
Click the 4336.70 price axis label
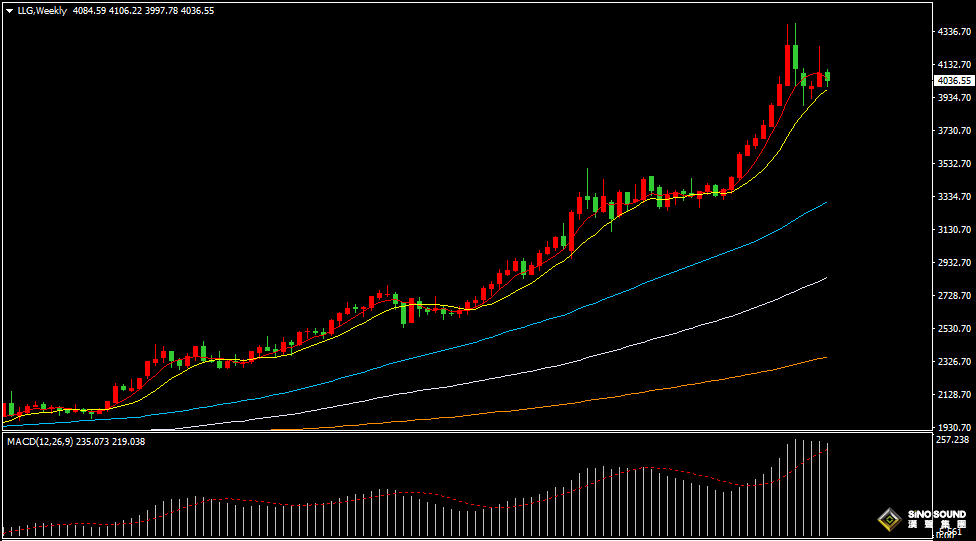(x=951, y=32)
